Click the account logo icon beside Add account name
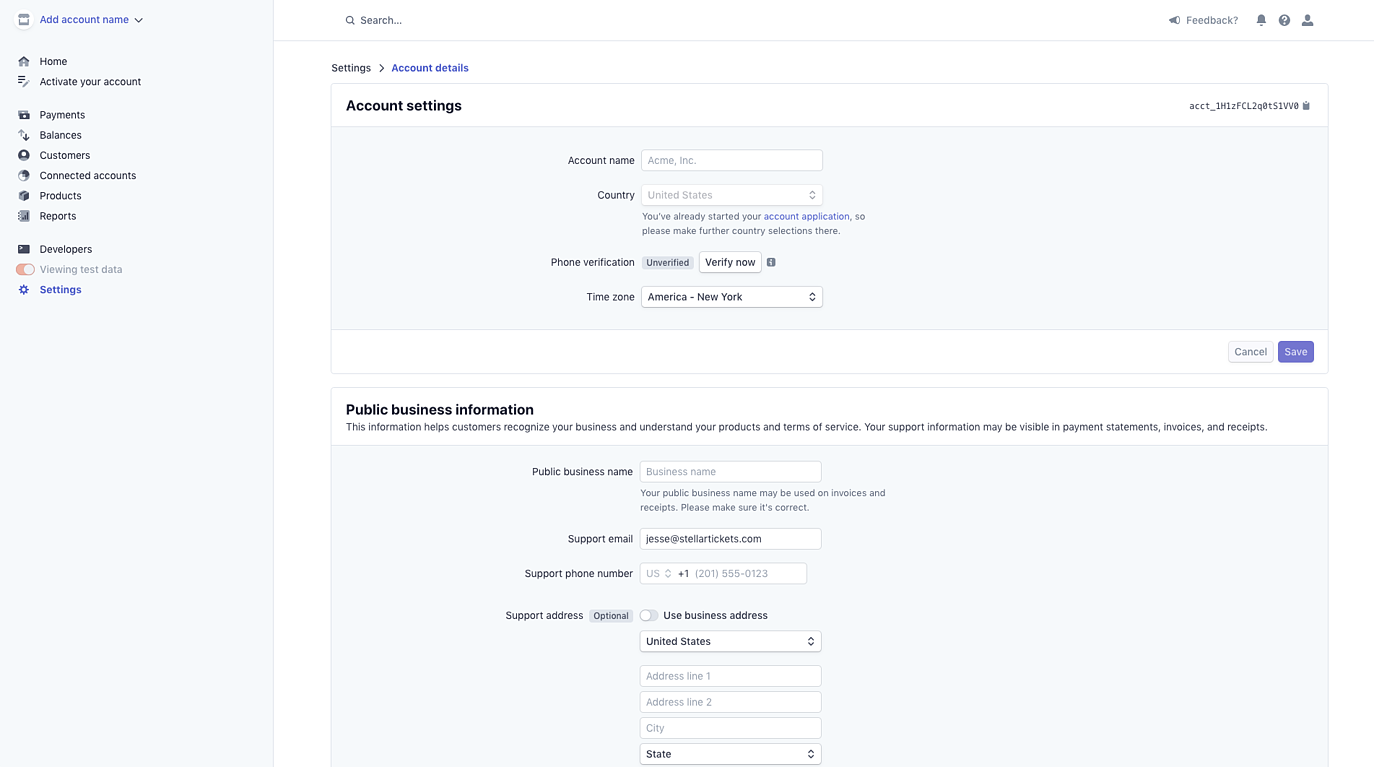The image size is (1374, 767). click(24, 20)
